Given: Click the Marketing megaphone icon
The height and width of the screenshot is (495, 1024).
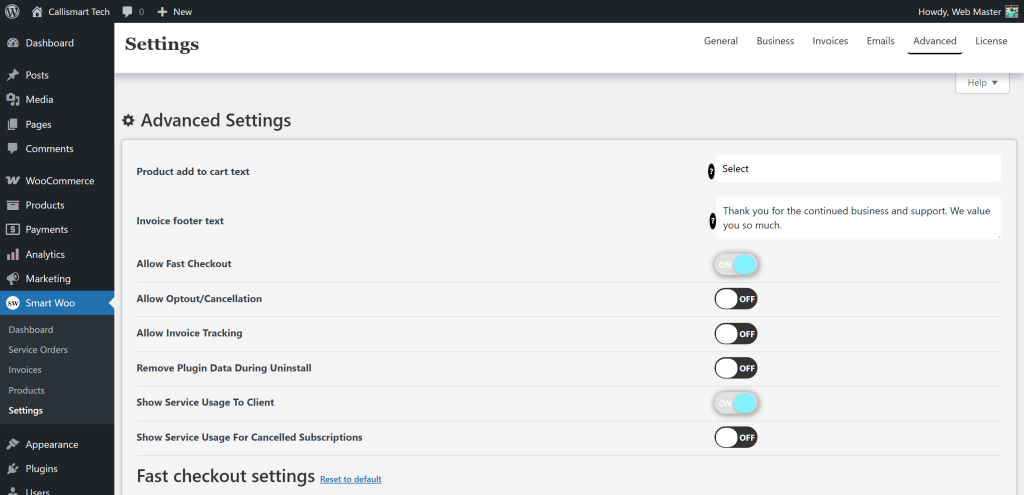Looking at the screenshot, I should pos(12,279).
